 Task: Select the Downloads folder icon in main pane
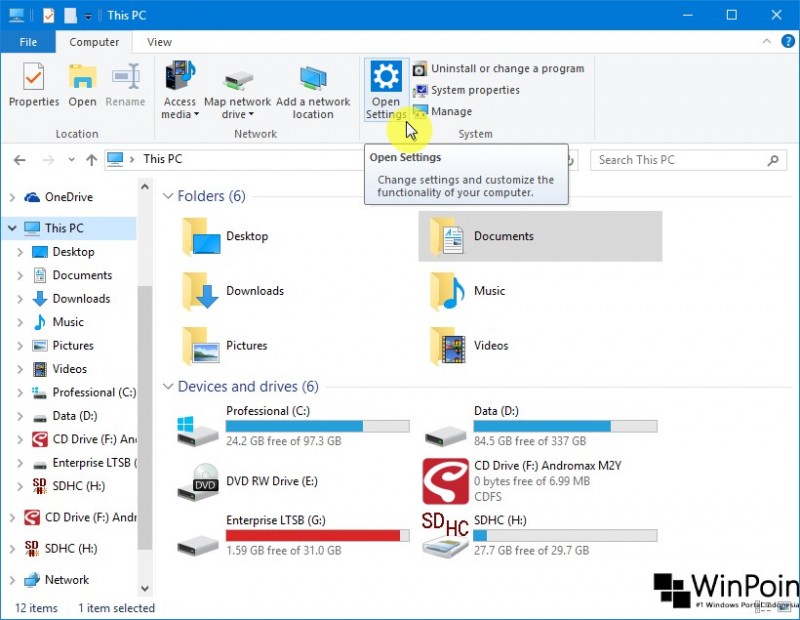pos(201,291)
